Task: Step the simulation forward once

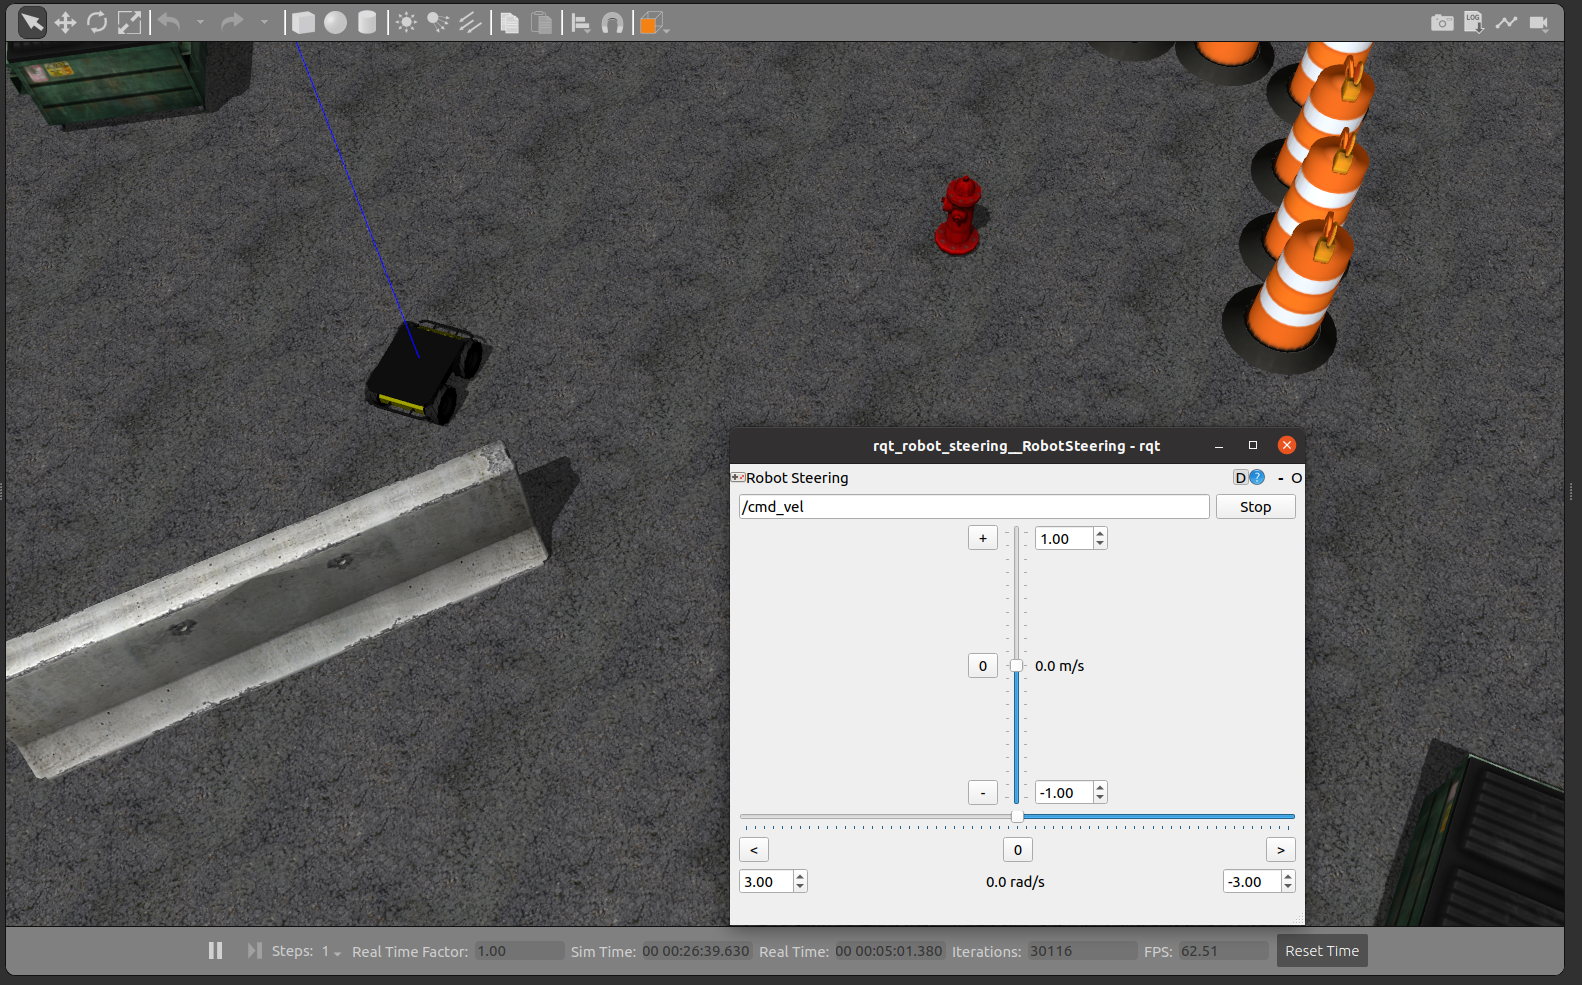Action: coord(254,951)
